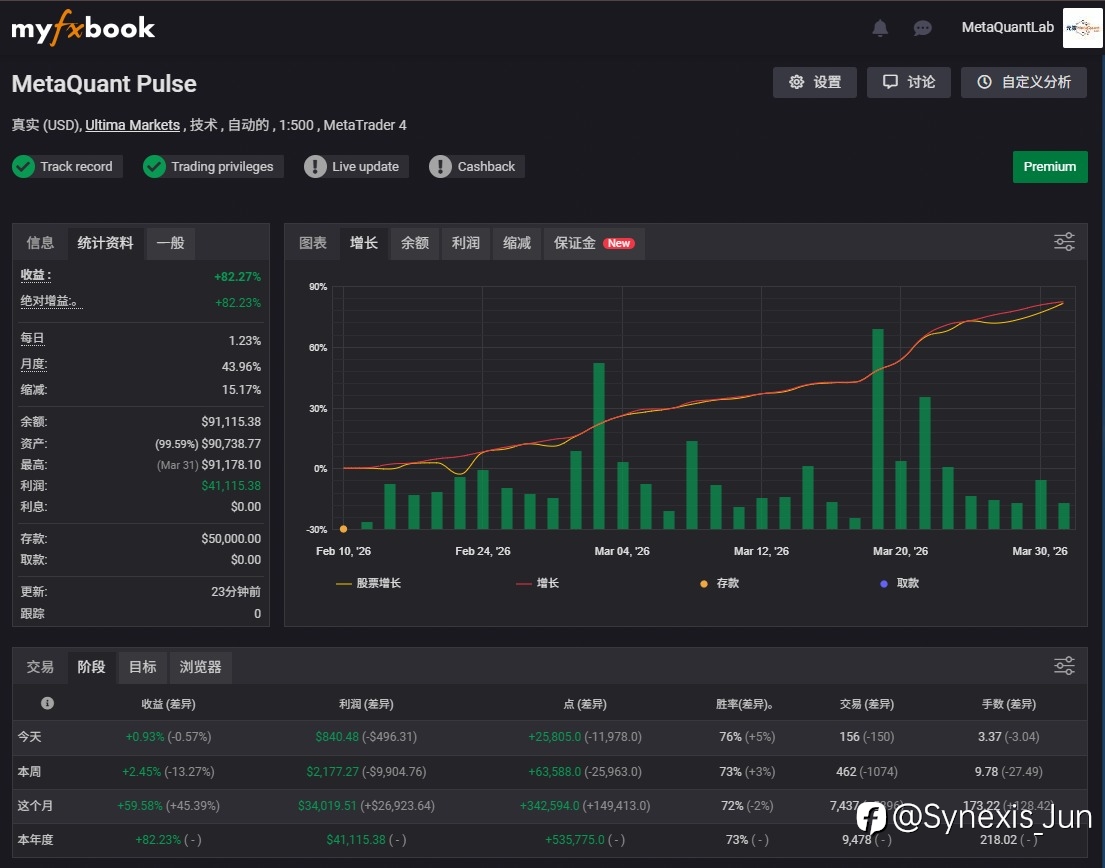This screenshot has height=868, width=1105.
Task: Click the myfxbook logo
Action: click(x=83, y=28)
